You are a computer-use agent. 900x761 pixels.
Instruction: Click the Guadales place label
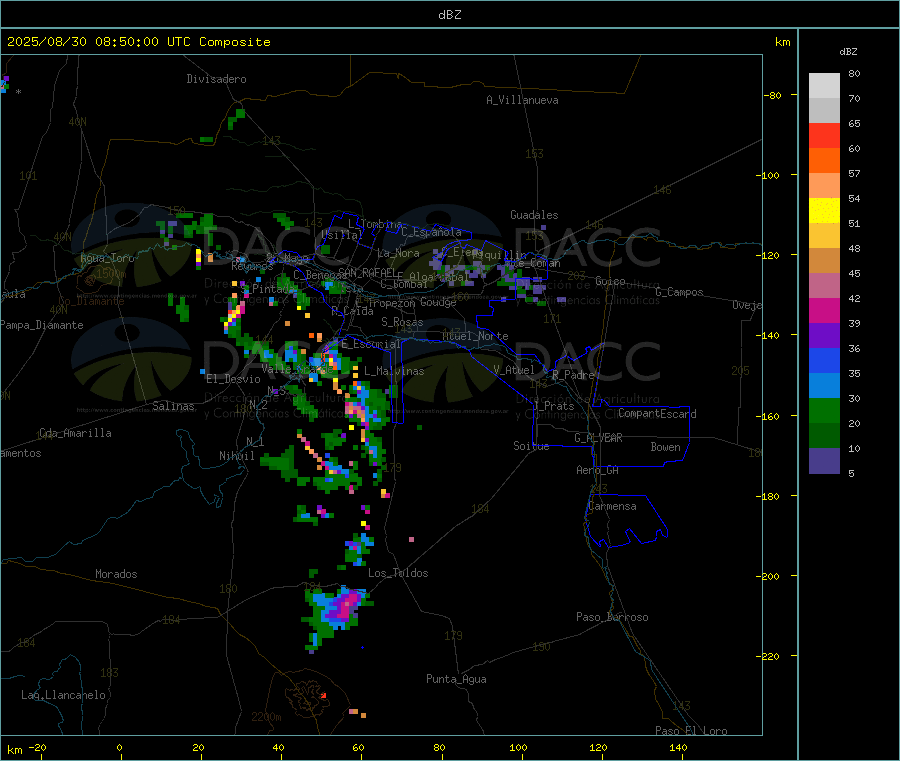534,215
